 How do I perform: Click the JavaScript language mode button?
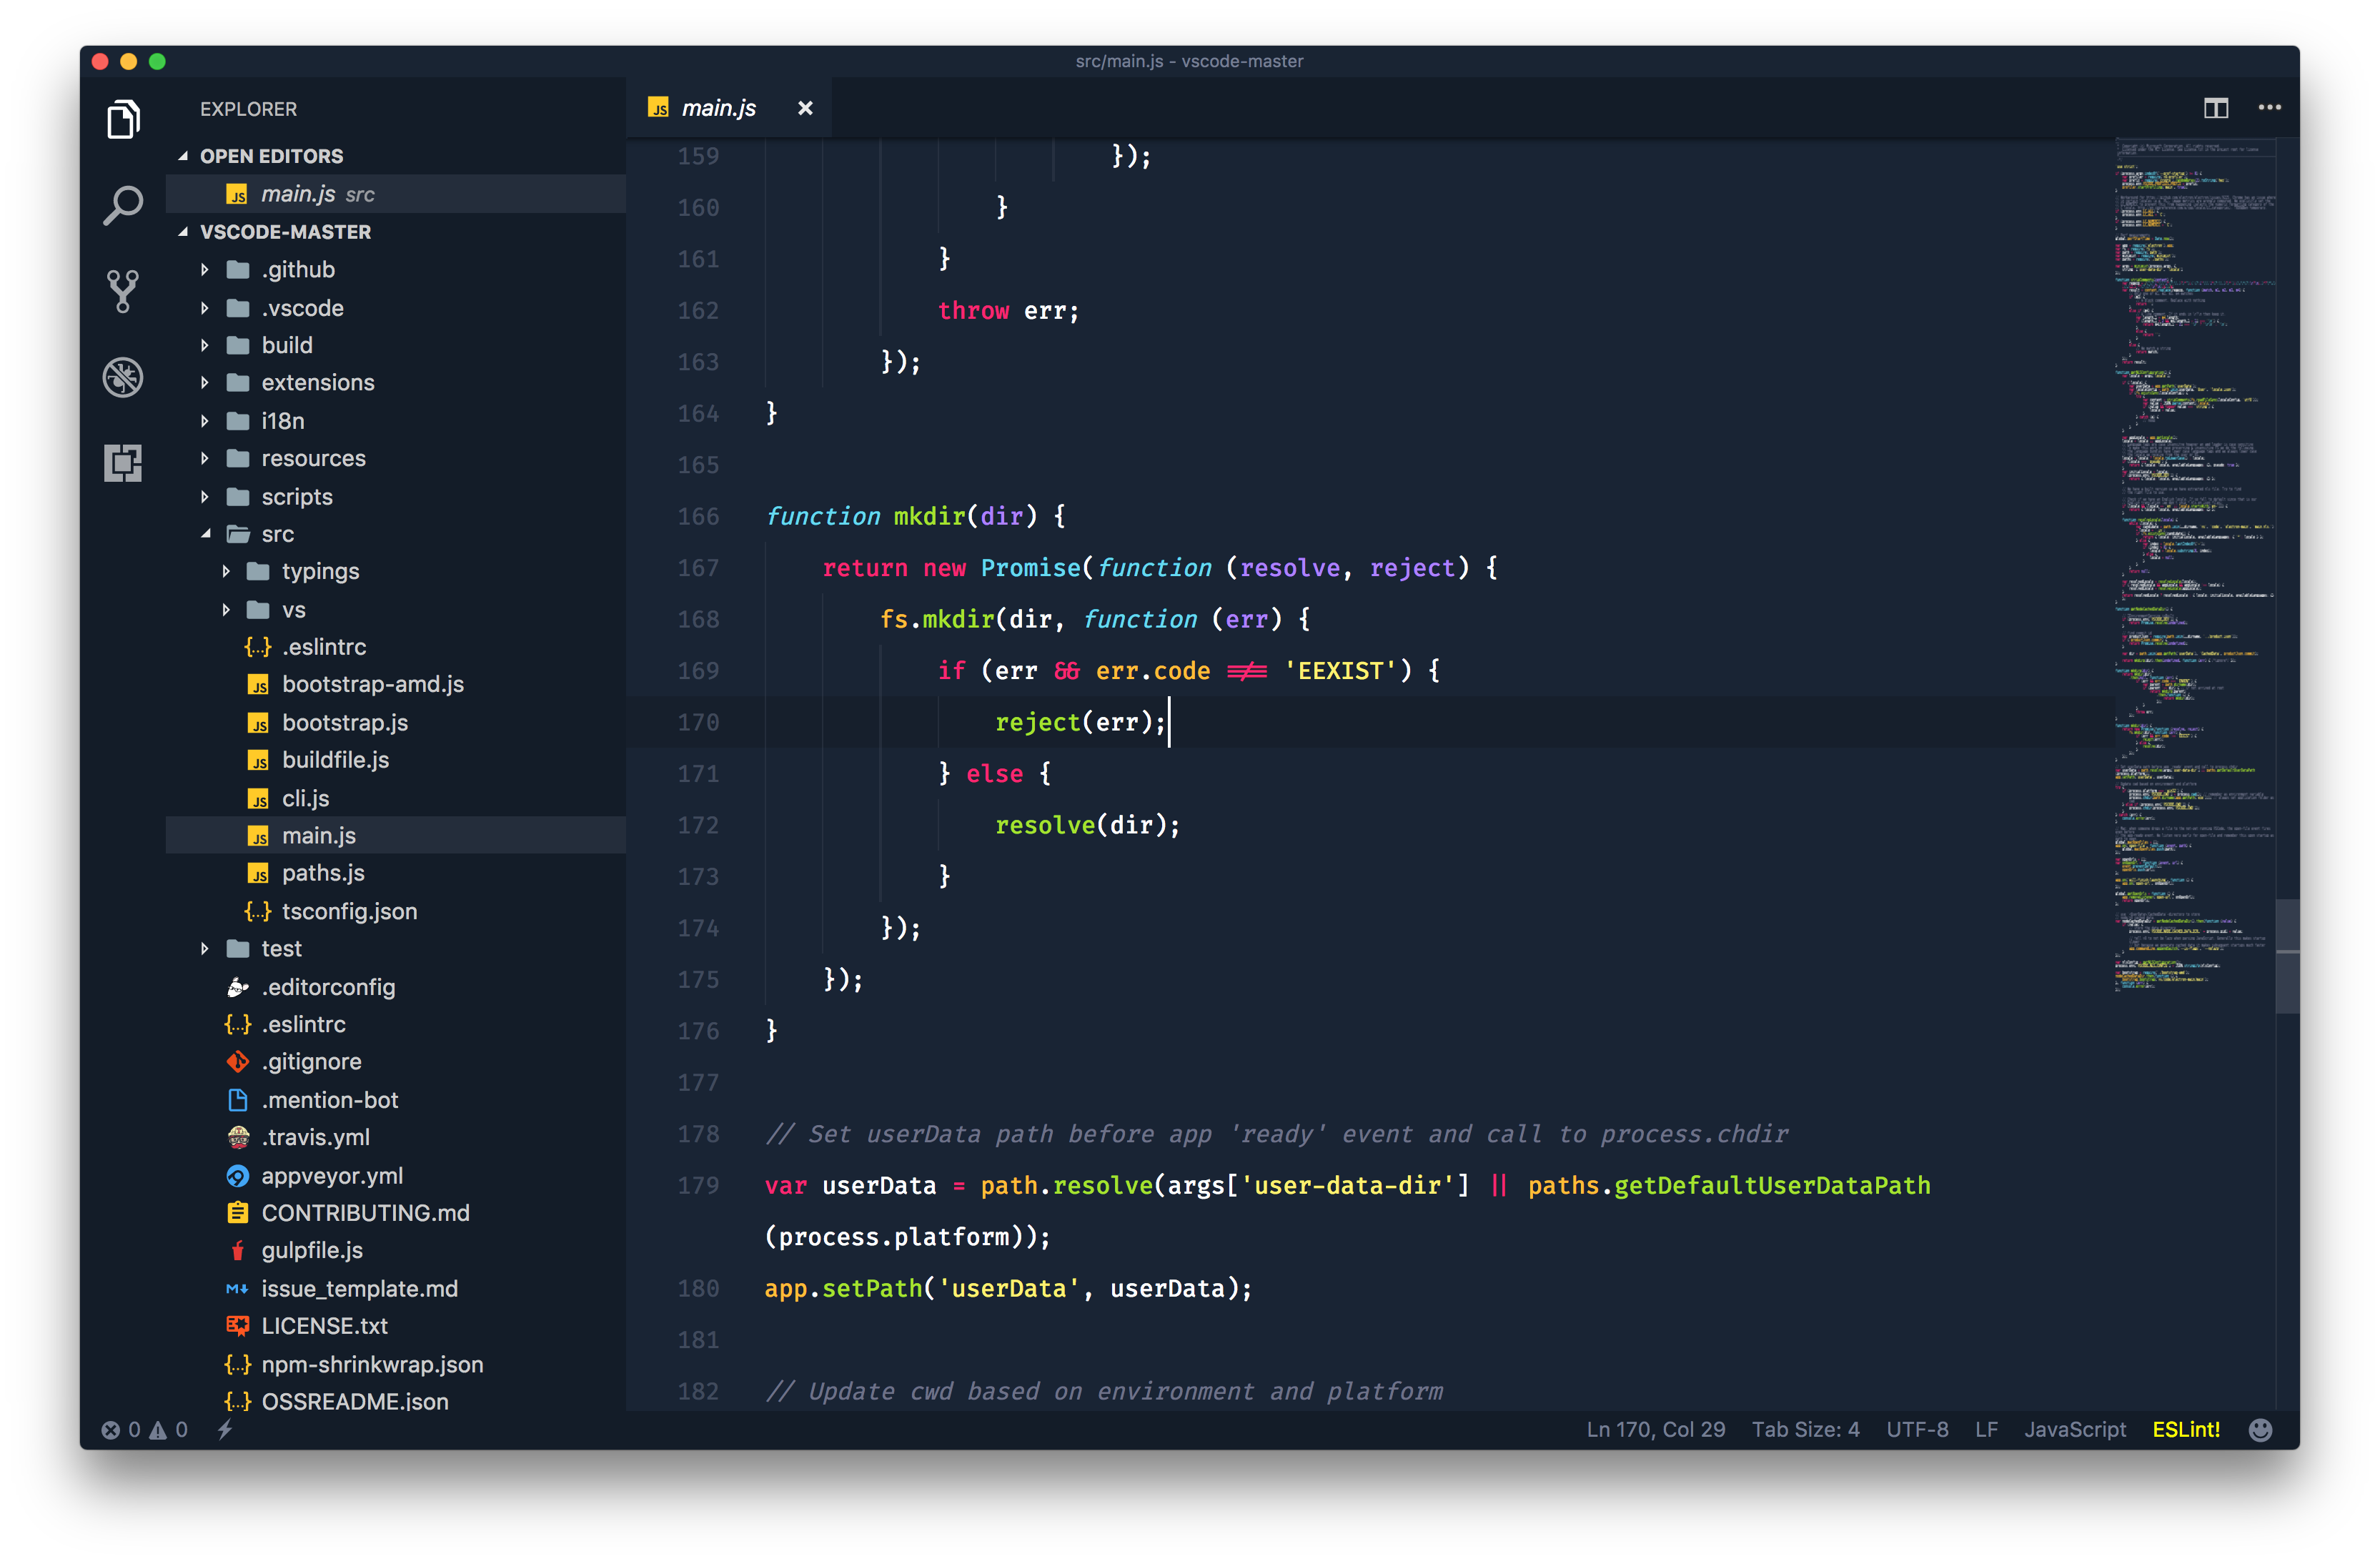(2075, 1430)
